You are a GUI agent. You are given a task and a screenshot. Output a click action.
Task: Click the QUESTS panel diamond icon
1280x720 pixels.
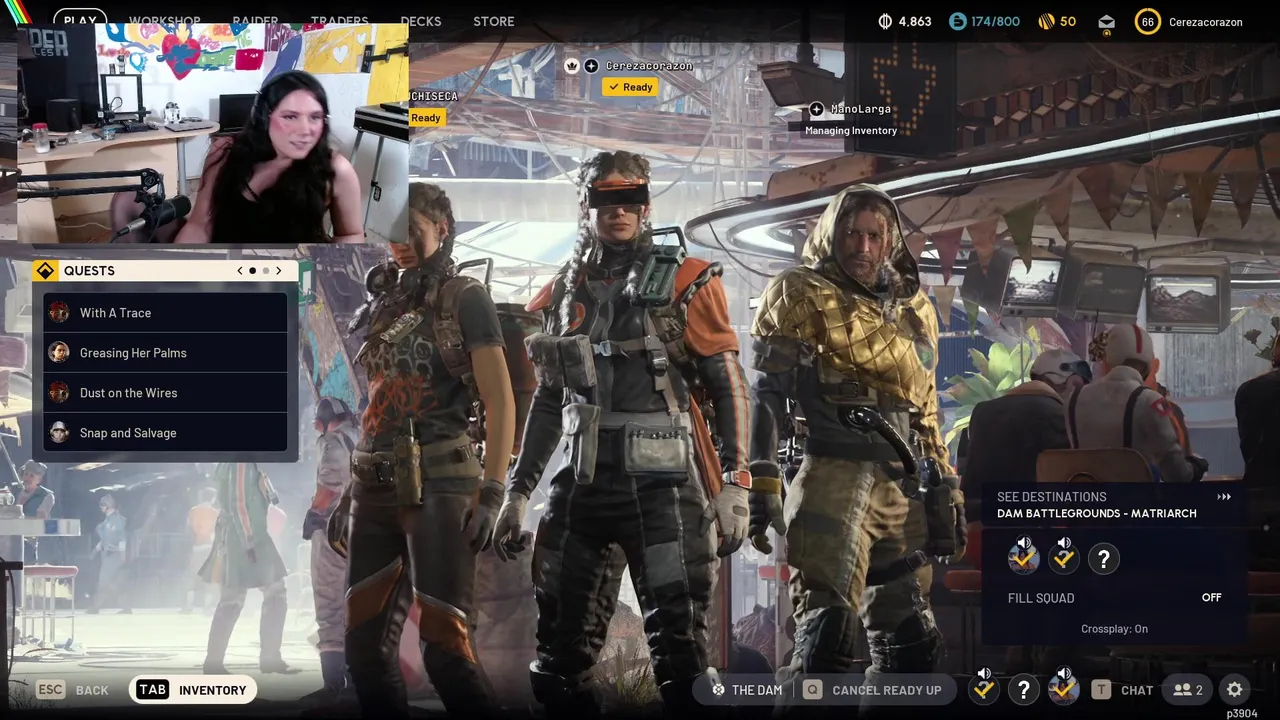coord(45,271)
